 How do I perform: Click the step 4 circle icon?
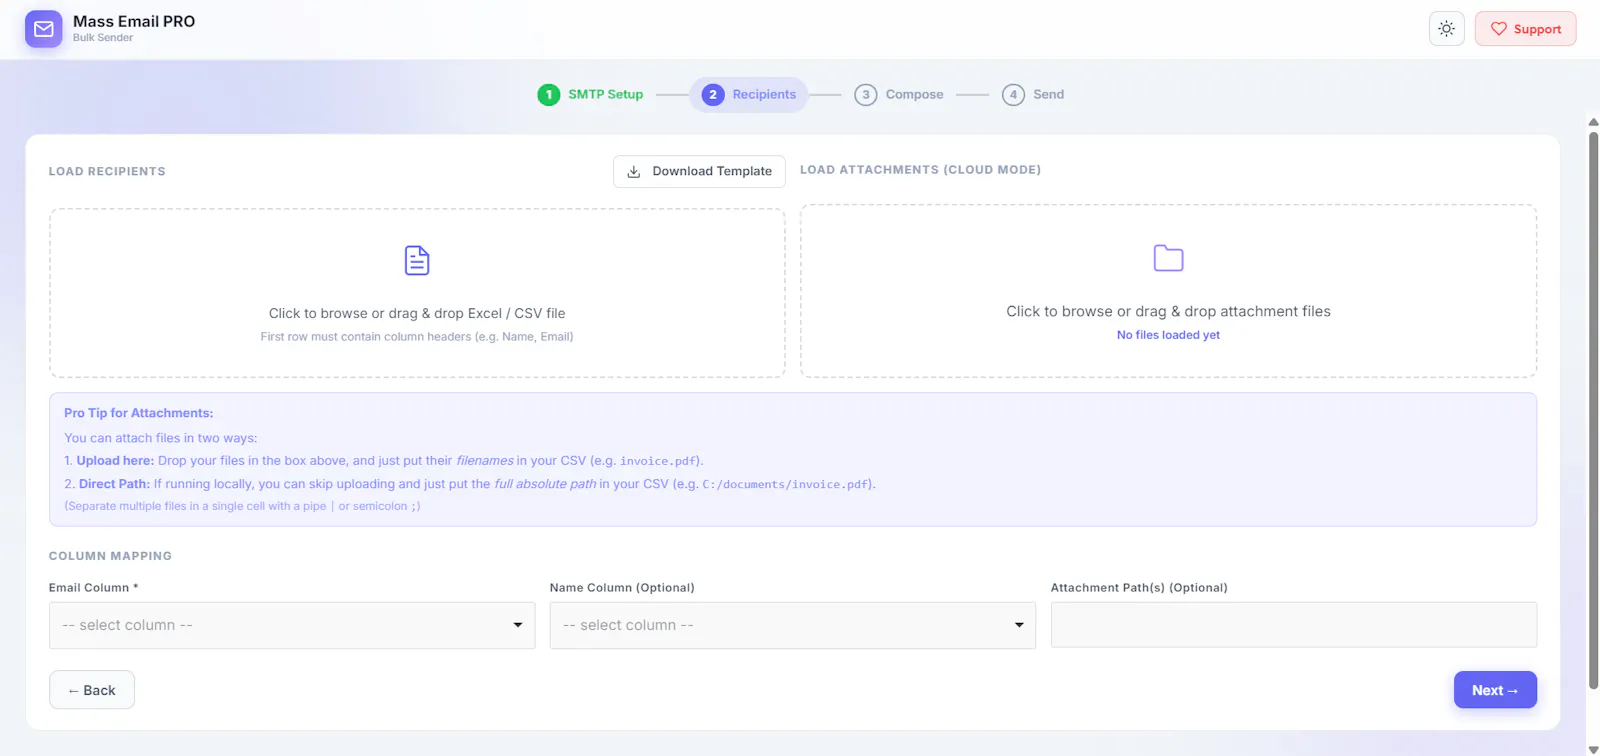[x=1013, y=94]
